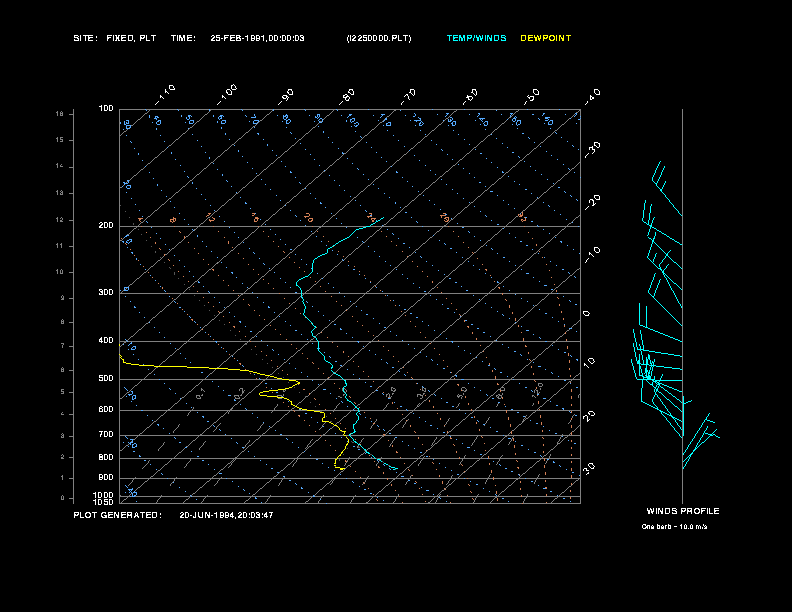Screen dimensions: 792x612
Task: Click the -90 isotherm label
Action: (x=286, y=96)
